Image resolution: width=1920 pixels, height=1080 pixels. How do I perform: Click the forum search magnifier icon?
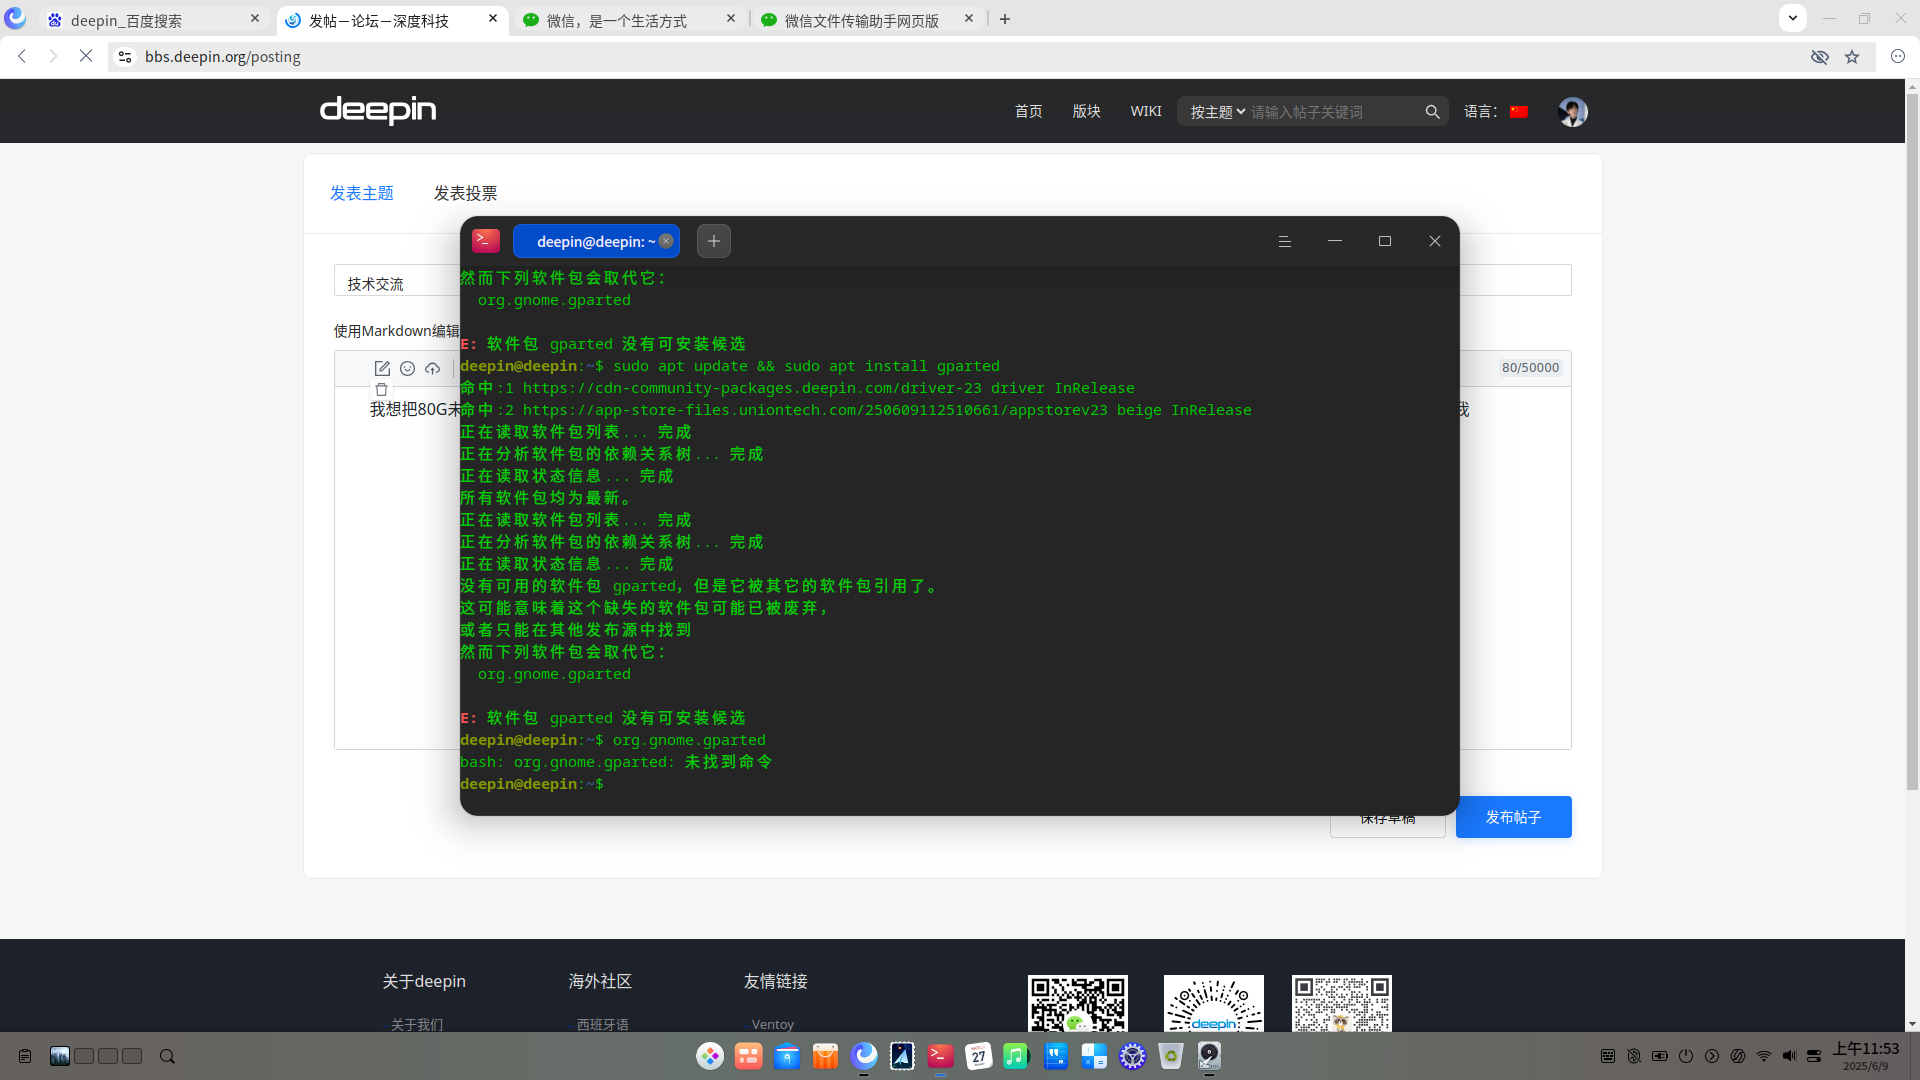point(1432,112)
